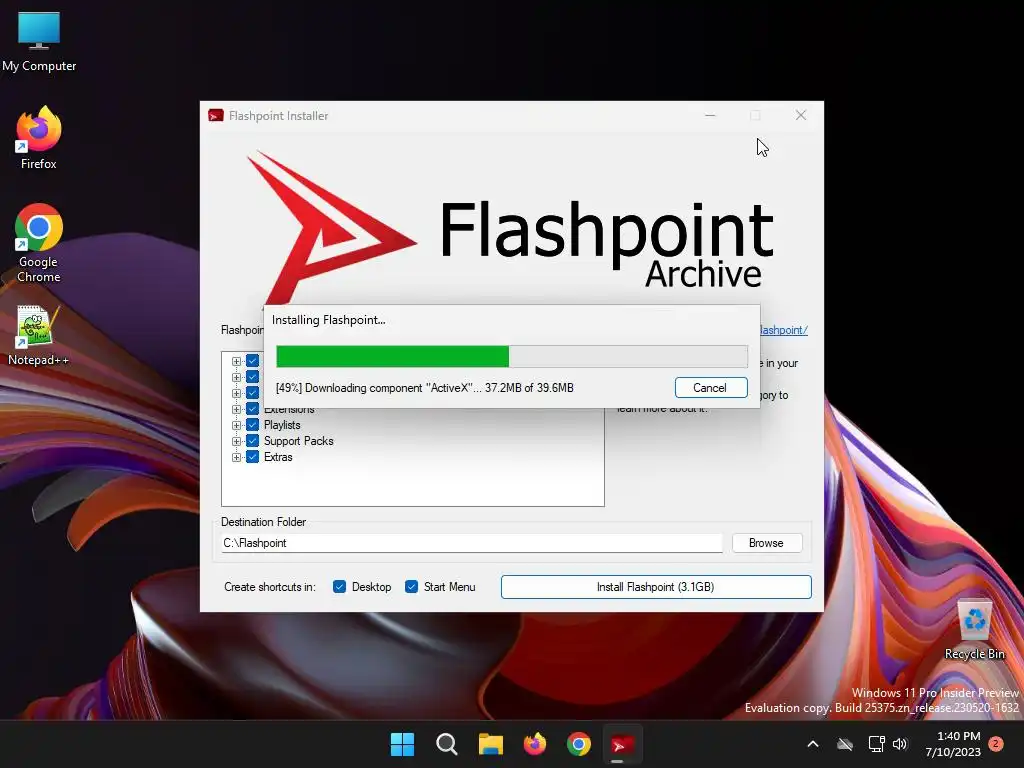1024x768 pixels.
Task: Expand the Support Packs tree node
Action: click(236, 441)
